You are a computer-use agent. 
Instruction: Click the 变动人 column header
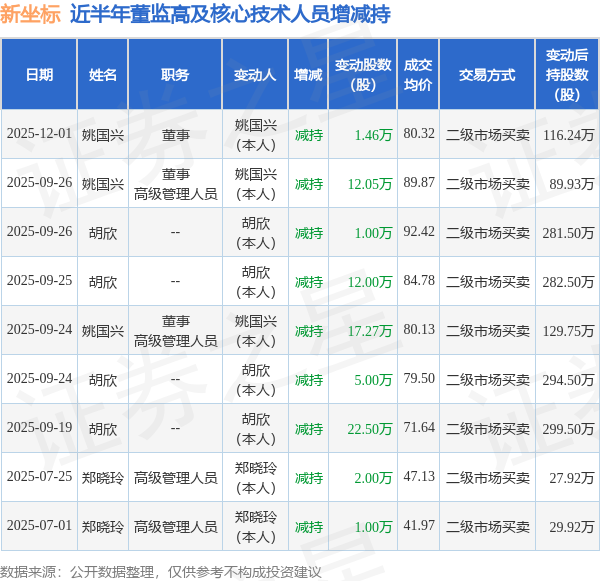tap(255, 75)
